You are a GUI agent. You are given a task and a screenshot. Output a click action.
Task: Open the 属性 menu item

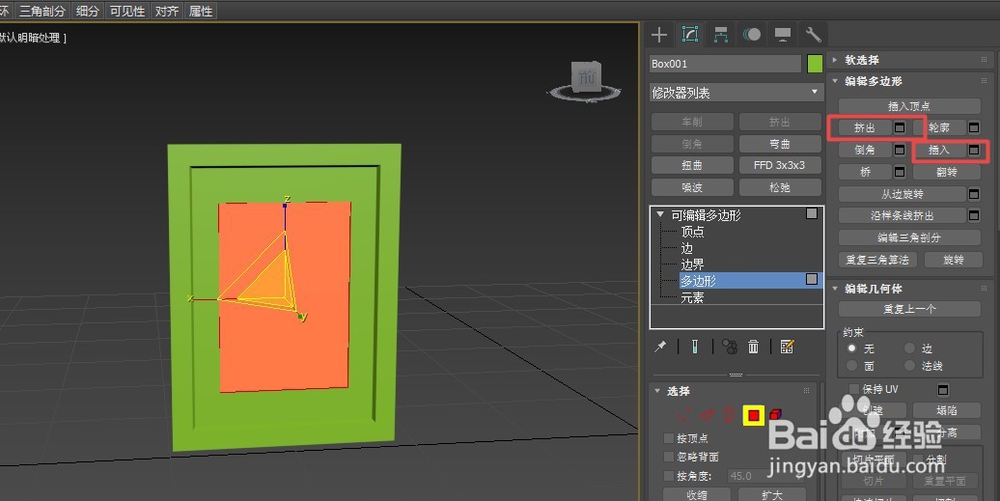coord(201,11)
